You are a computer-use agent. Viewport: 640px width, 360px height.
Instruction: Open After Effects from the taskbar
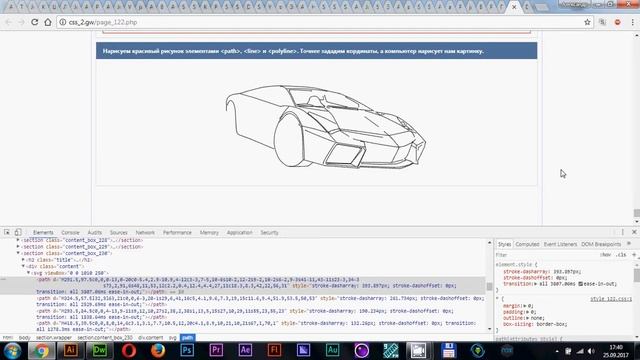[x=245, y=350]
